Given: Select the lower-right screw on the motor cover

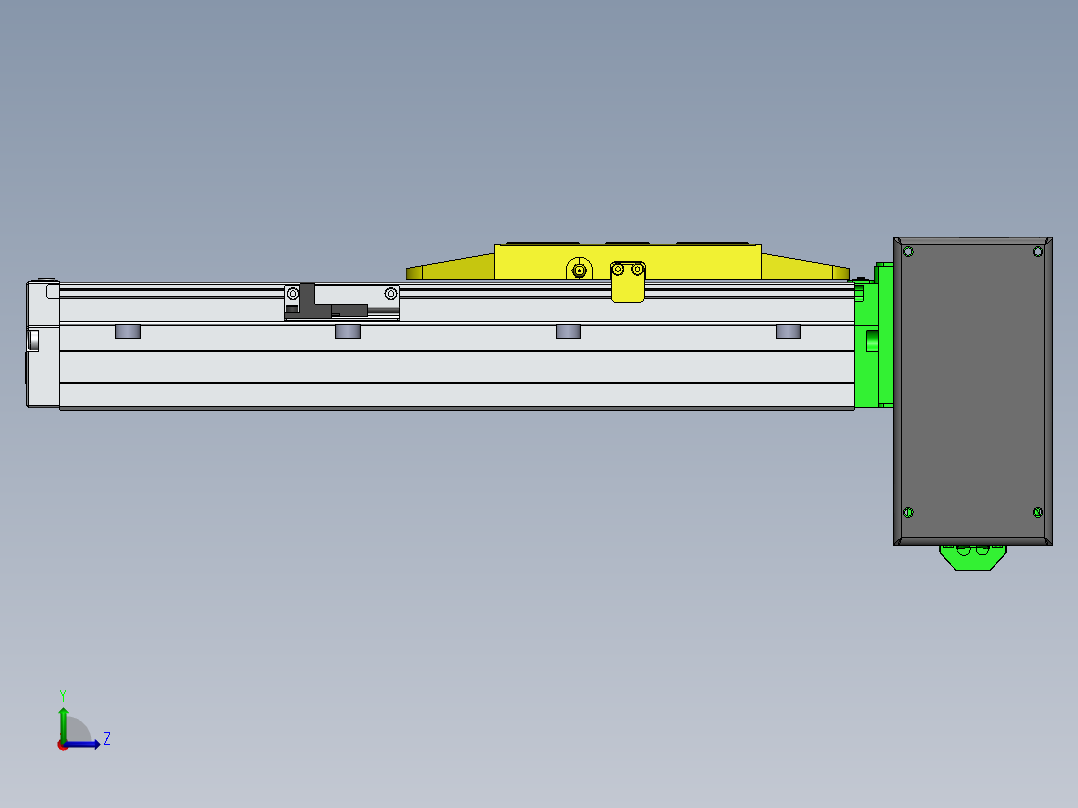Looking at the screenshot, I should (x=1037, y=512).
